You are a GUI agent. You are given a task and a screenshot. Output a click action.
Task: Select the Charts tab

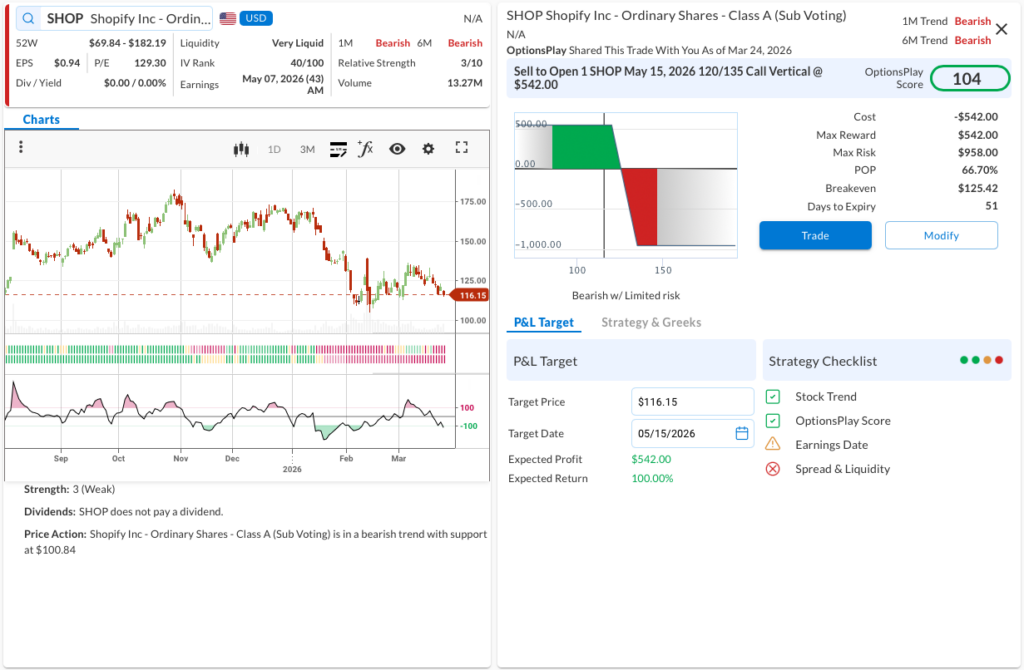click(41, 120)
